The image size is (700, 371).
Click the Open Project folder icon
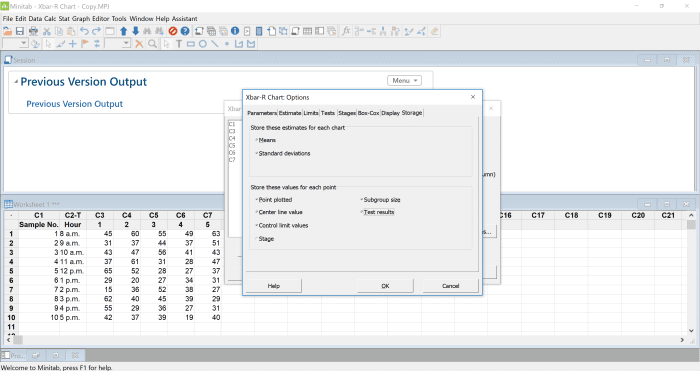pyautogui.click(x=8, y=31)
